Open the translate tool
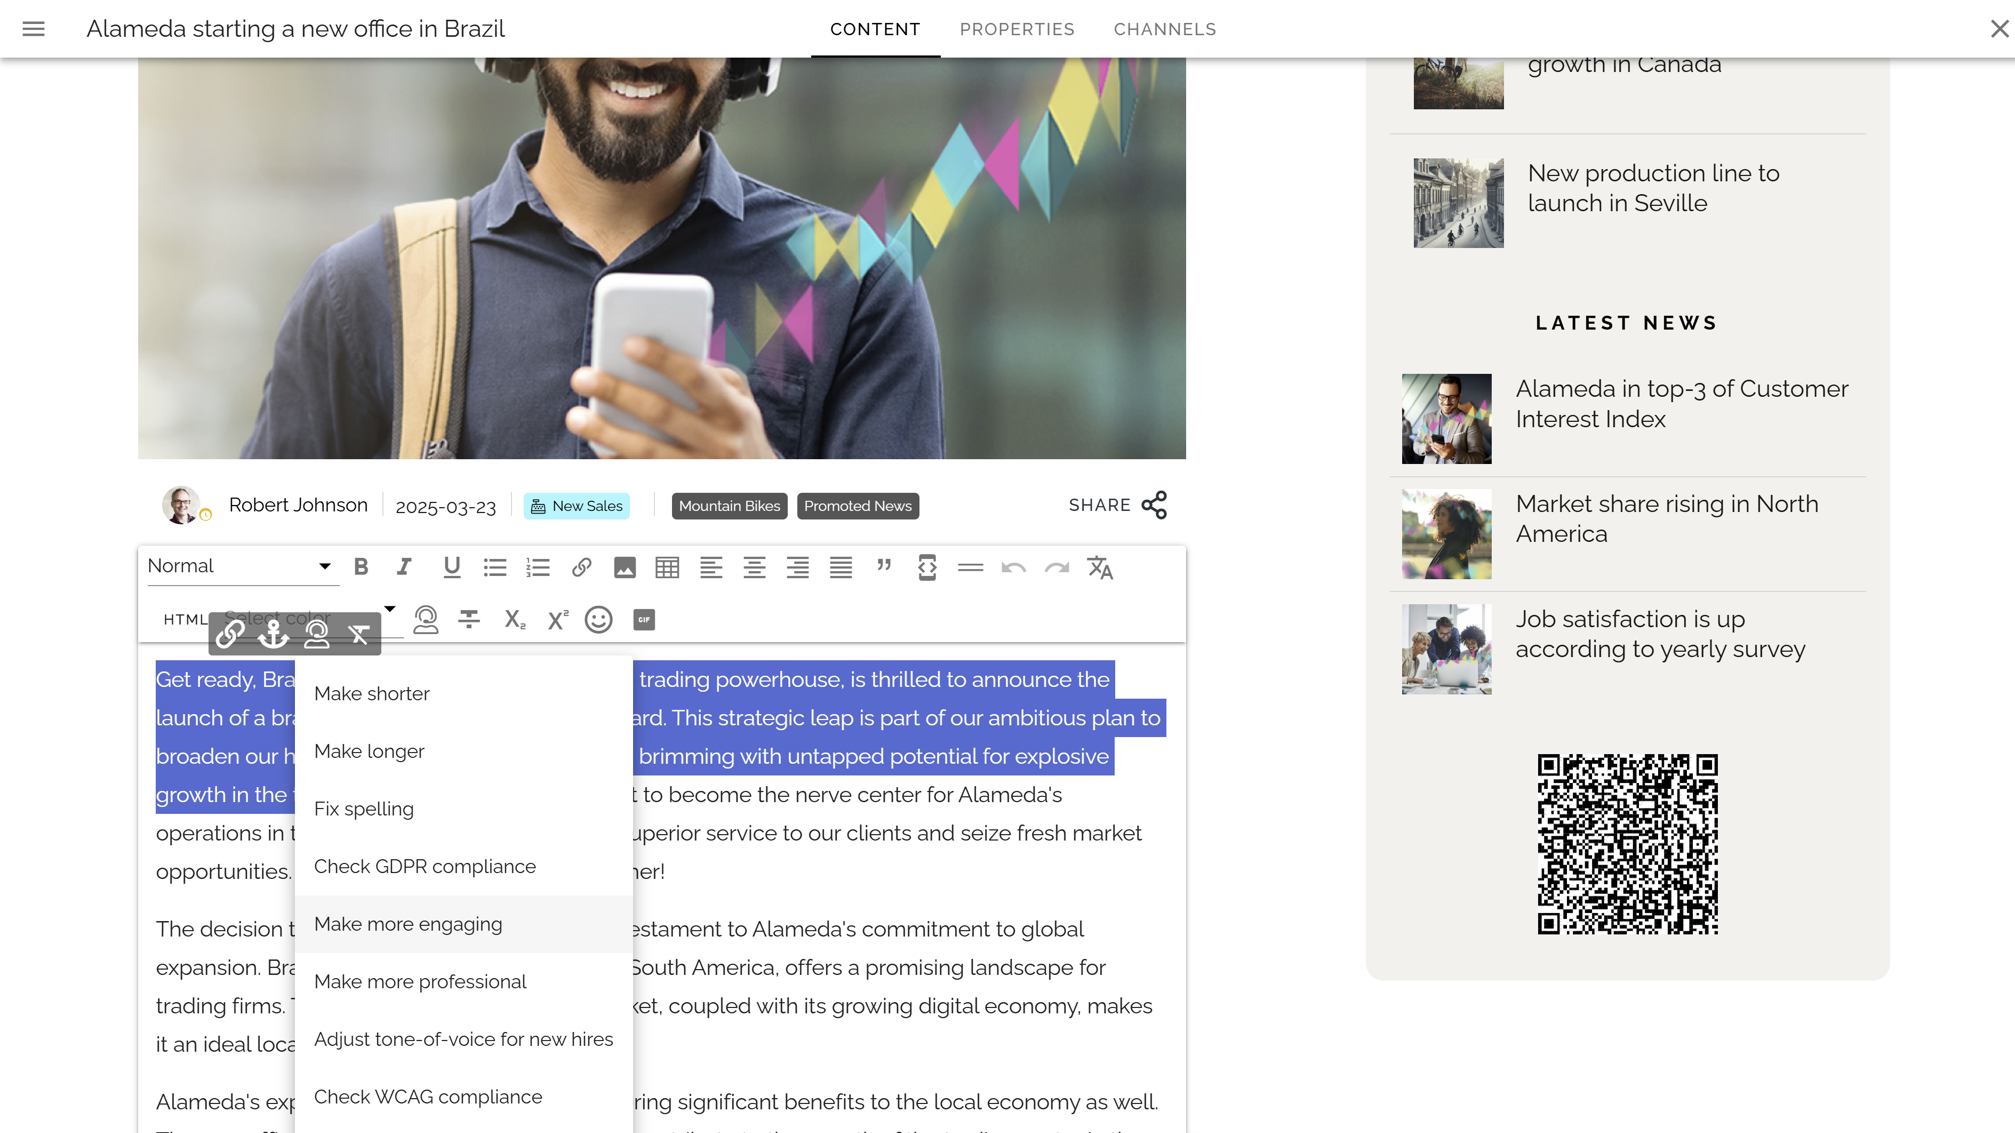 tap(1100, 567)
